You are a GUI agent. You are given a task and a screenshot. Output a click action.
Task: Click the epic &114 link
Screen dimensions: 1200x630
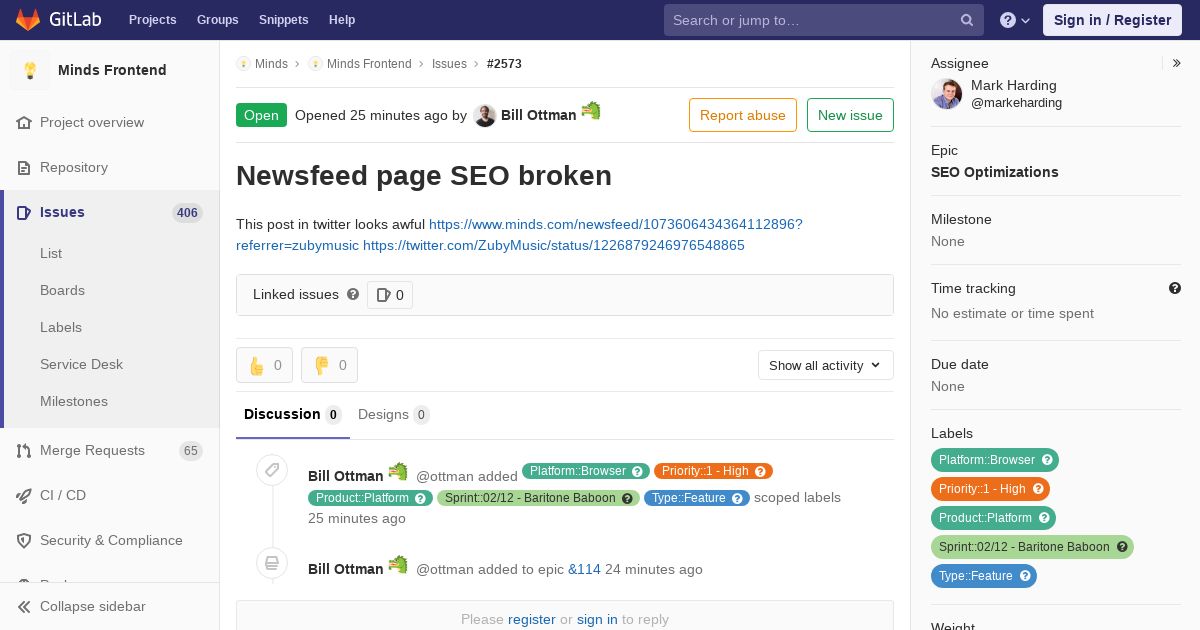click(584, 569)
